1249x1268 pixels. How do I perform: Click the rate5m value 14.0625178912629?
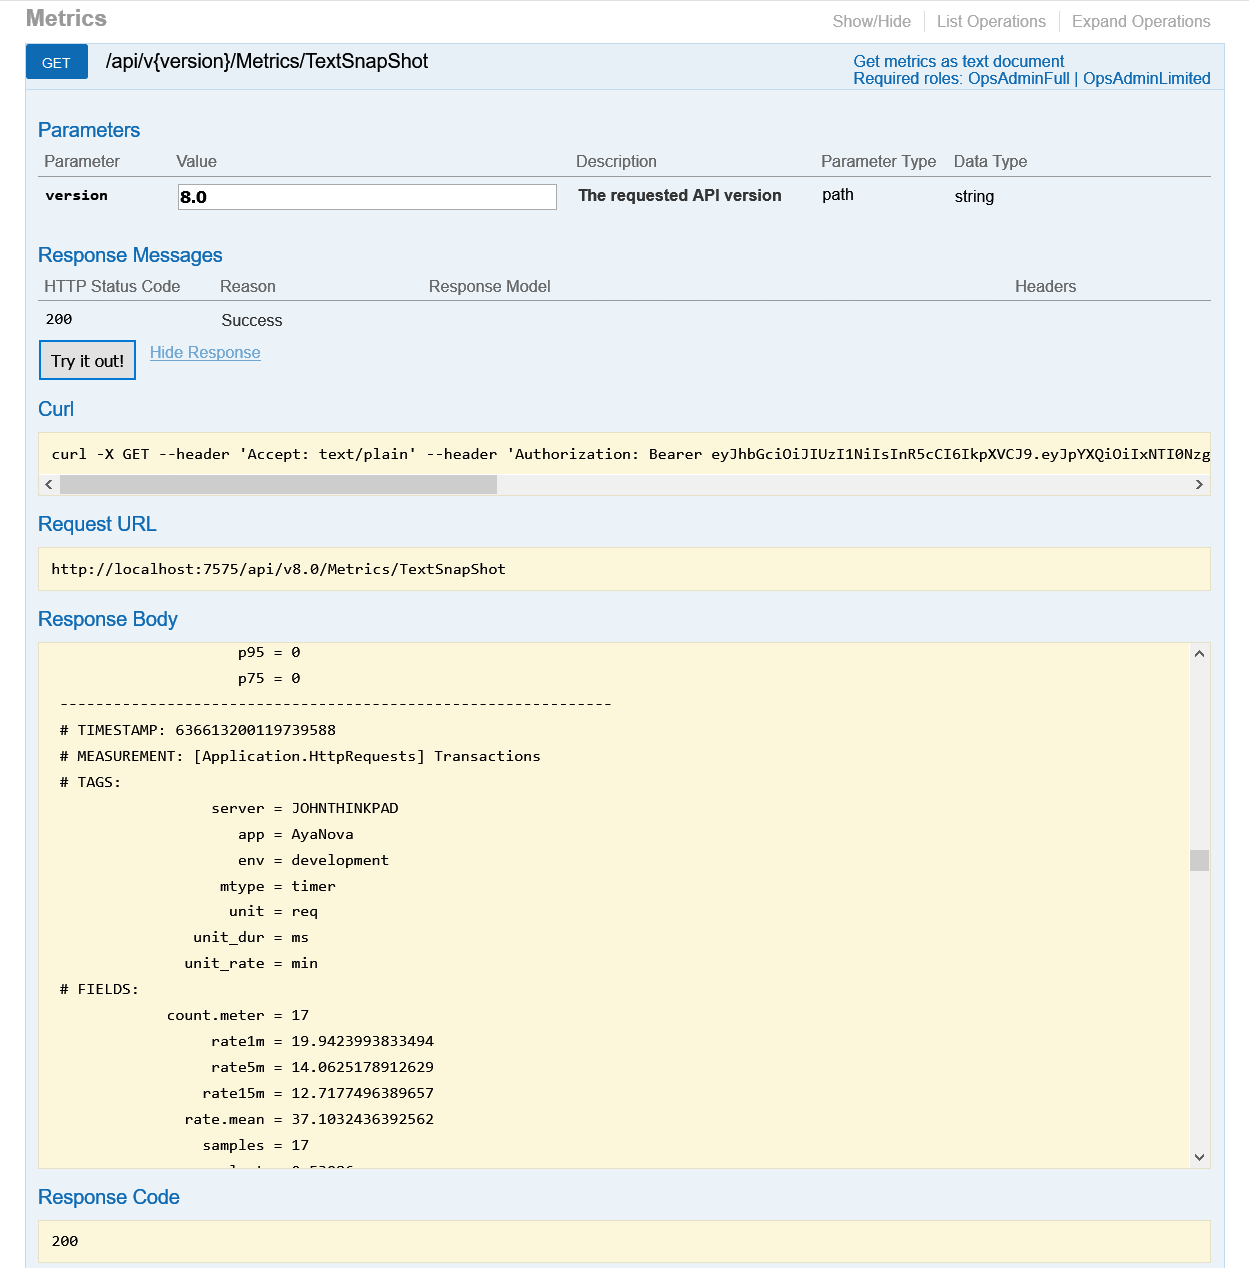click(362, 1067)
